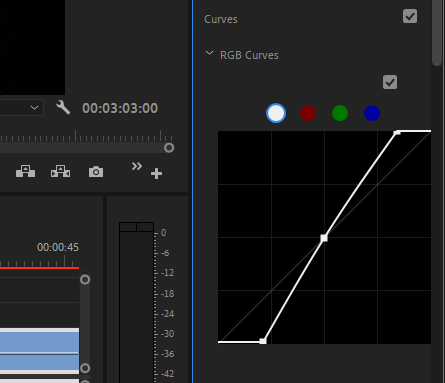Click the 00:03:03:00 duration timecode

tap(120, 108)
